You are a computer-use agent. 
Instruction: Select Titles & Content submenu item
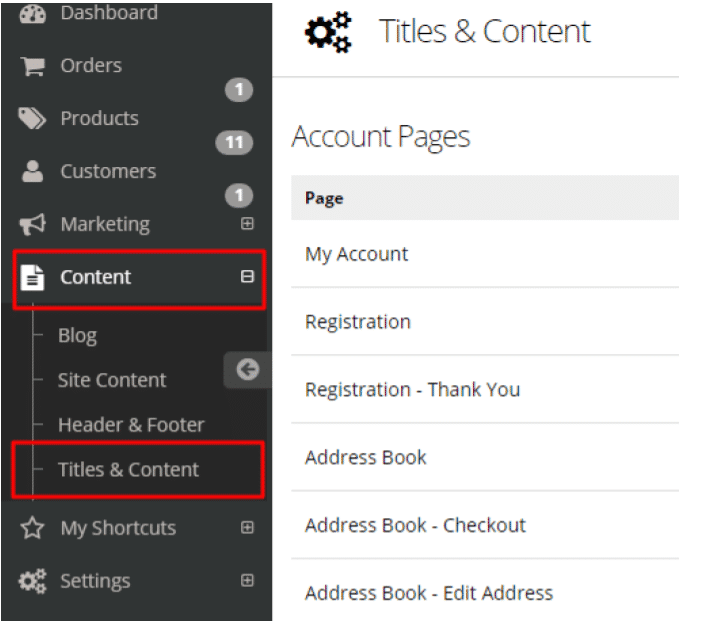(x=128, y=469)
